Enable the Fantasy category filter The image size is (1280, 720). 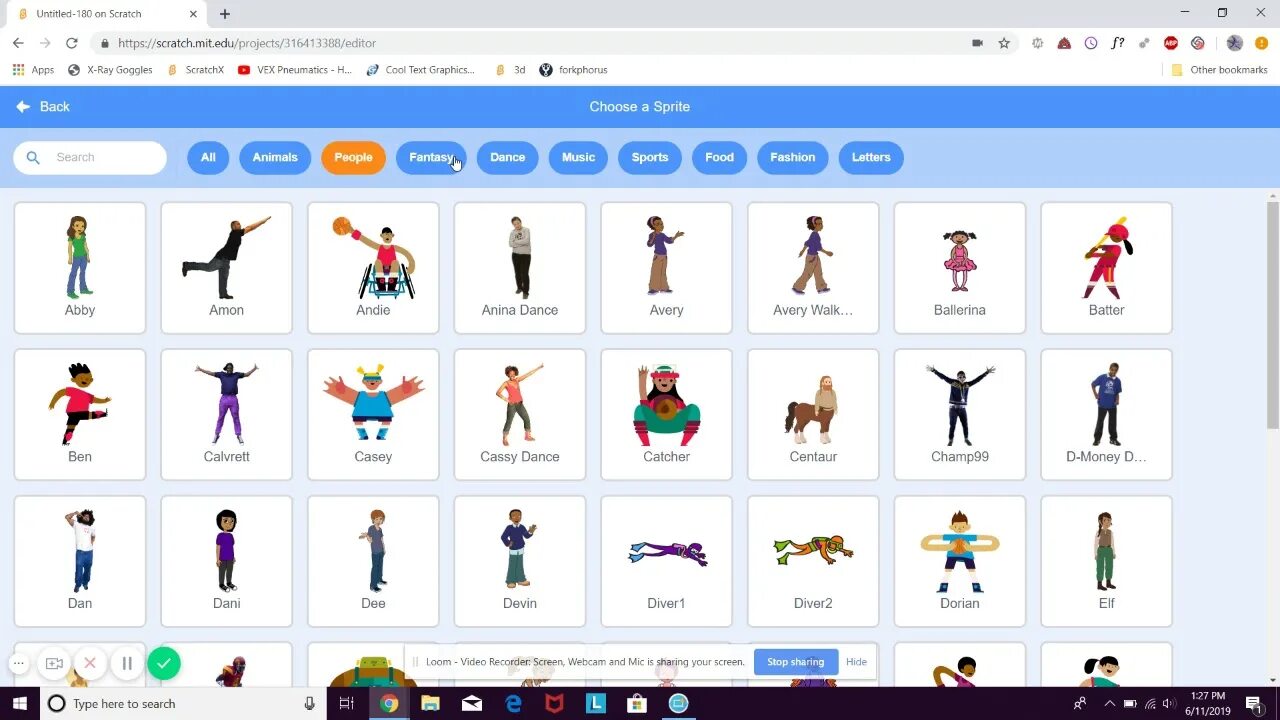point(431,157)
